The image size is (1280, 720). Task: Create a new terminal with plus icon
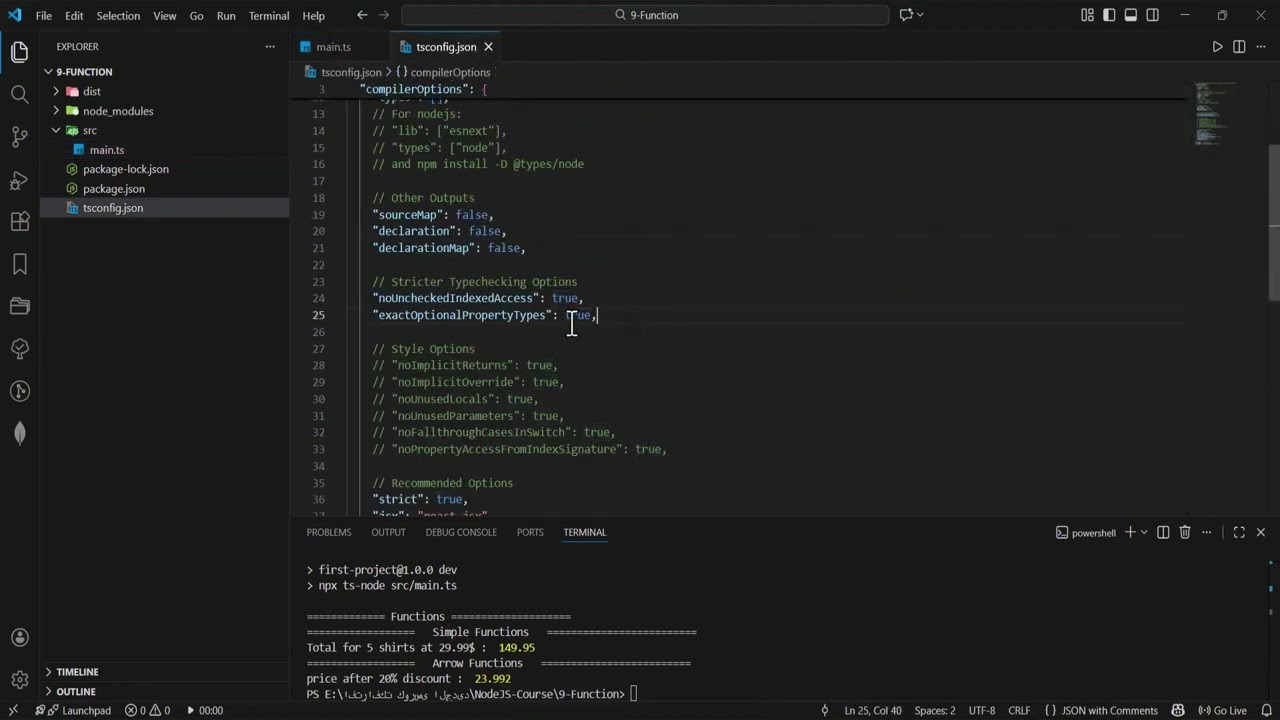coord(1130,533)
